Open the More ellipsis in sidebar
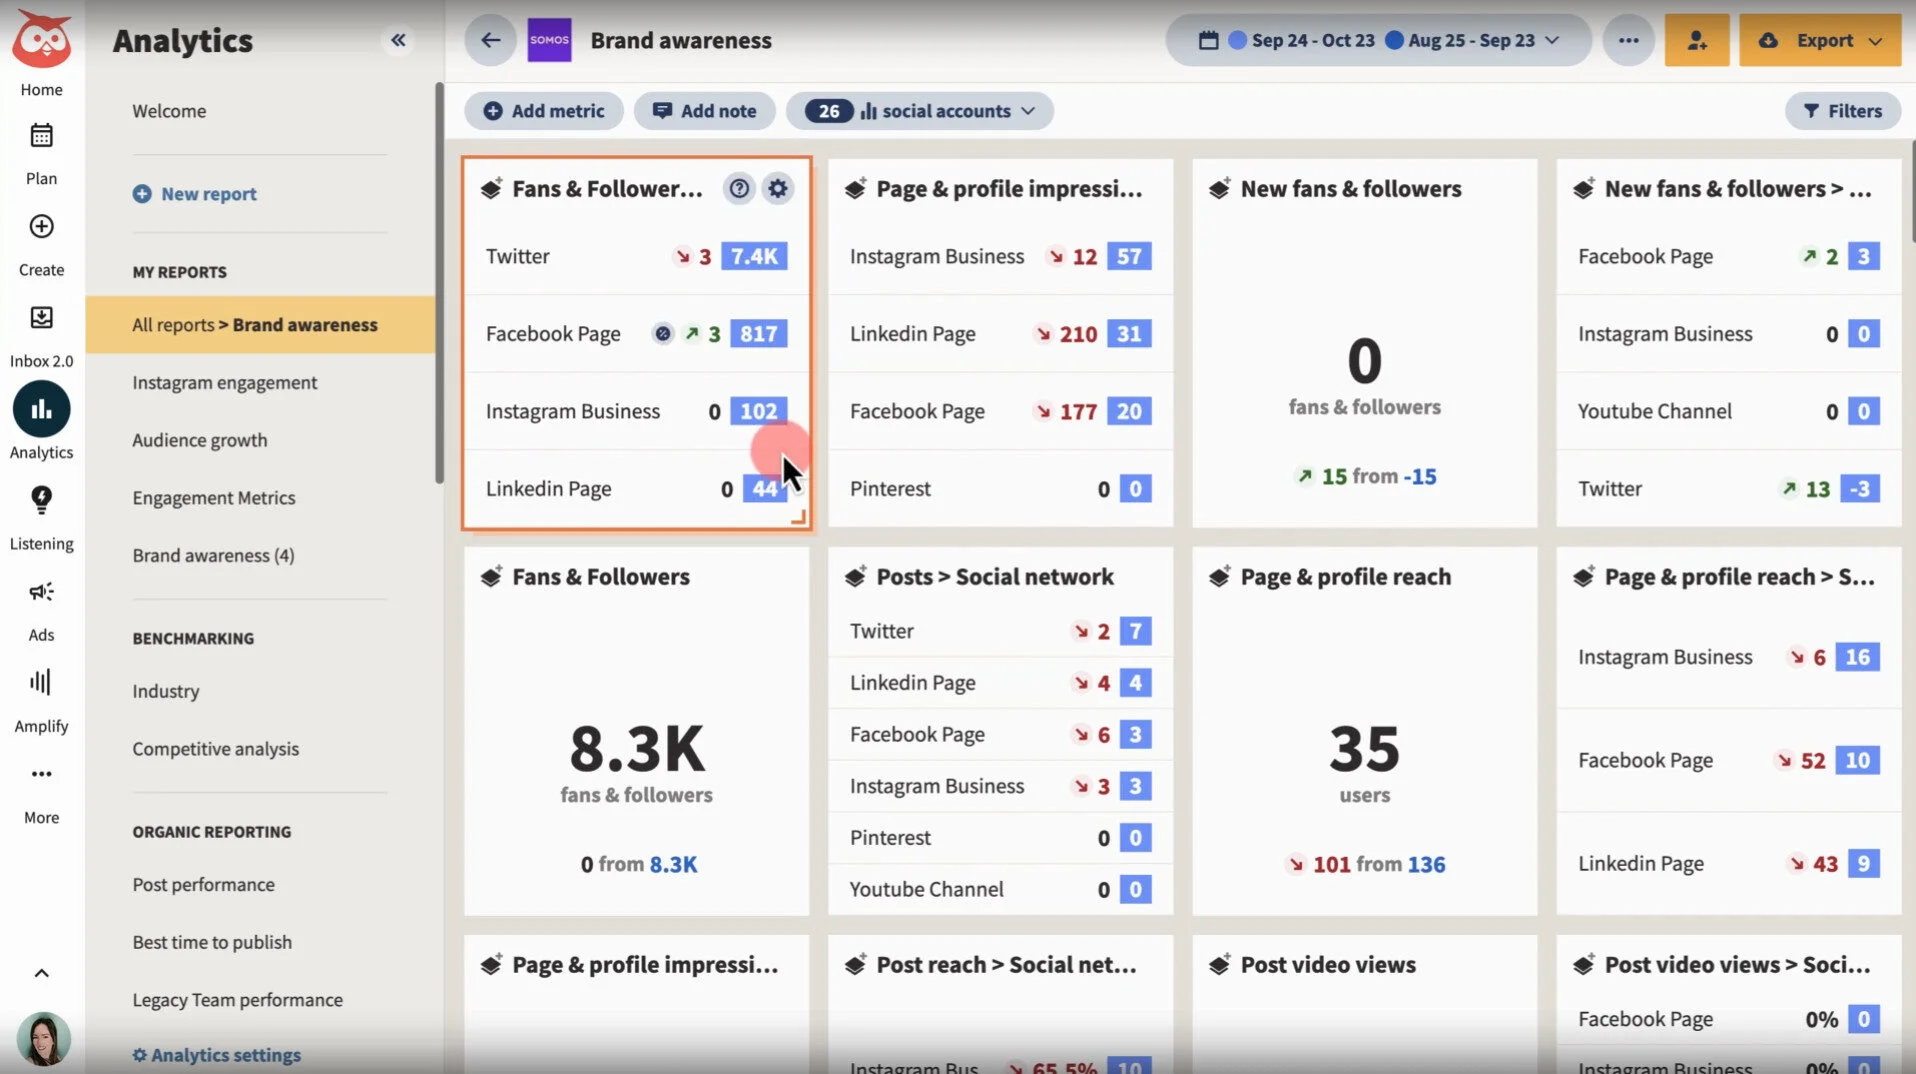The image size is (1916, 1074). click(x=41, y=774)
